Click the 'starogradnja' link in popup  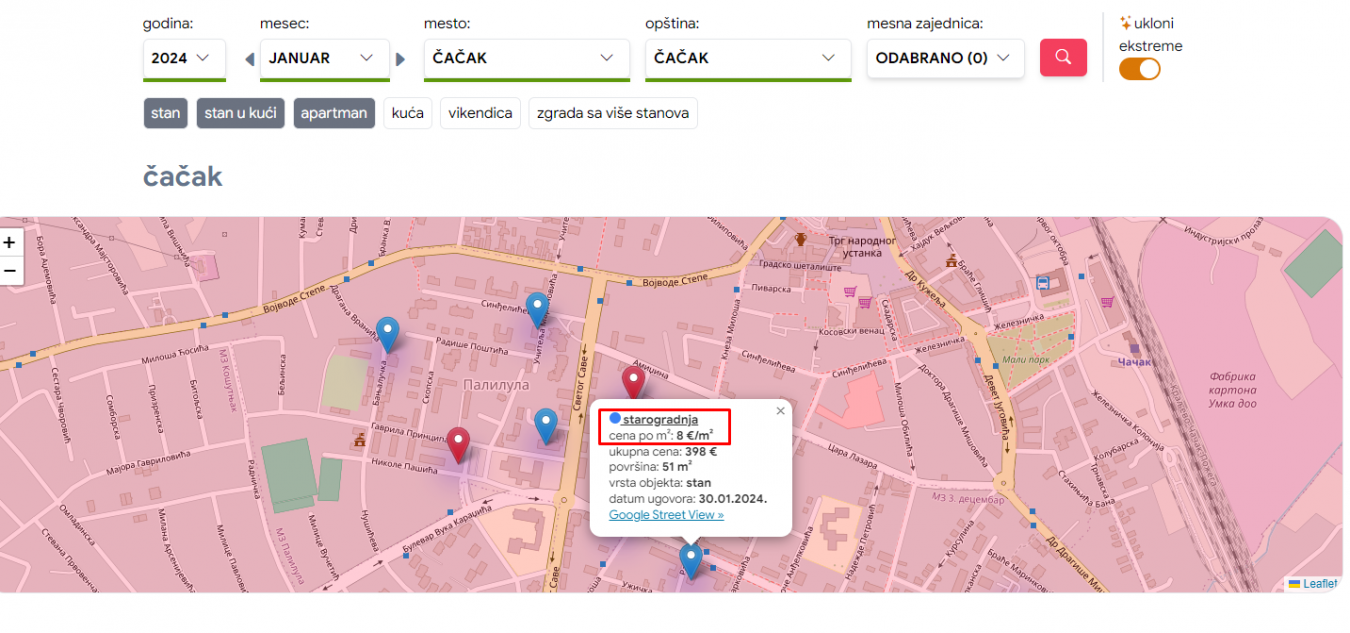[x=660, y=419]
